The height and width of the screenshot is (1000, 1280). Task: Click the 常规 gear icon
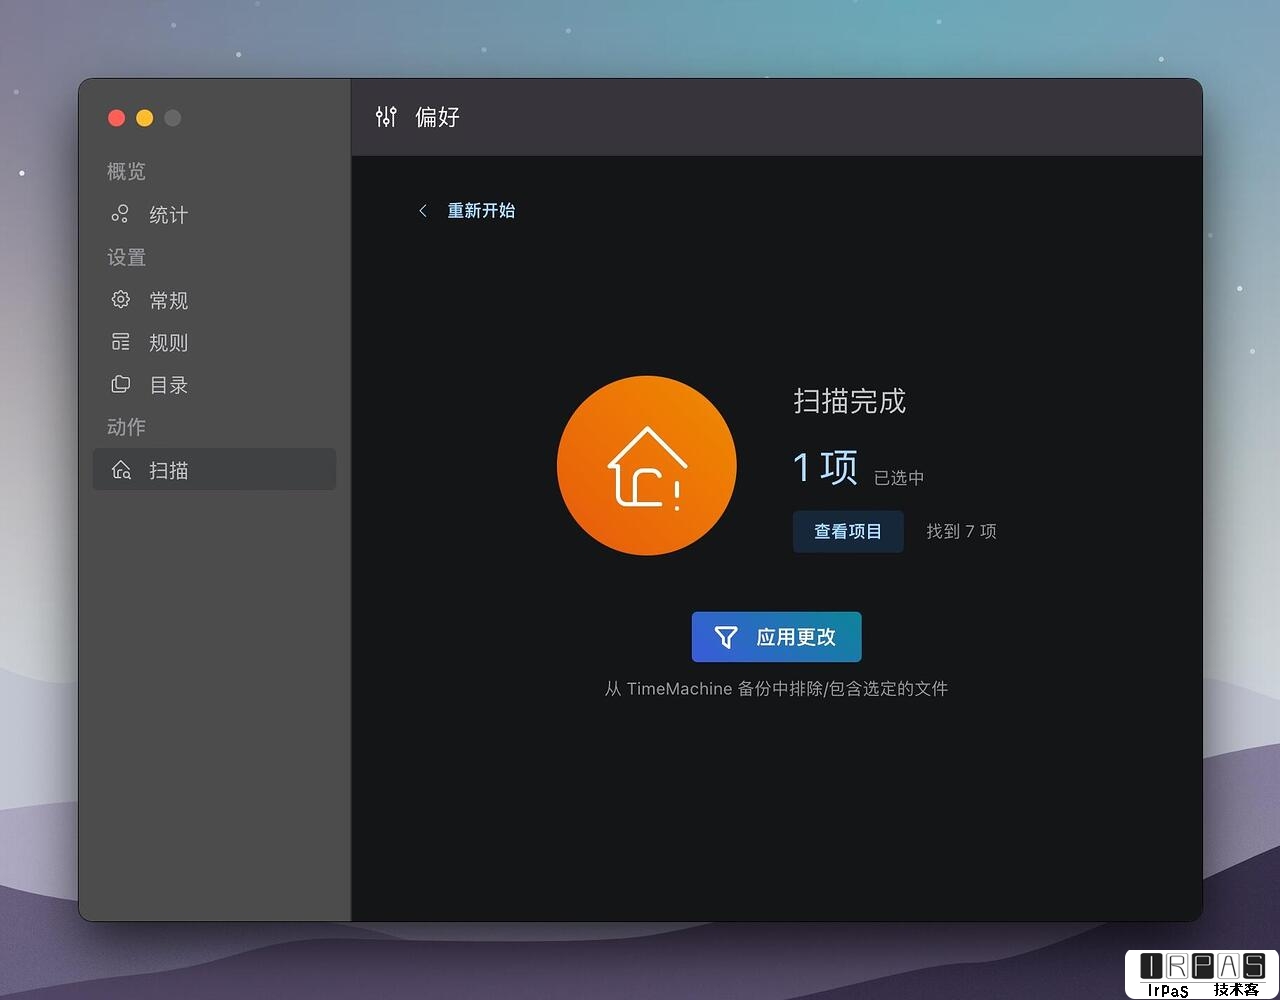(120, 299)
